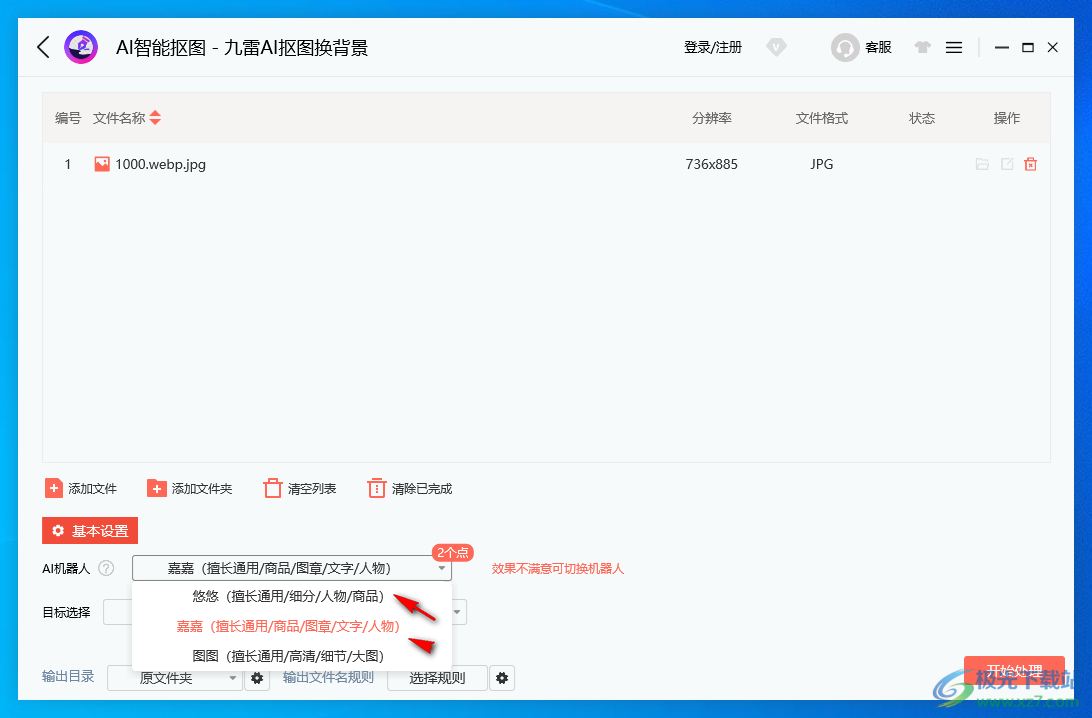Open filename rule gear settings
The image size is (1092, 718).
(502, 678)
